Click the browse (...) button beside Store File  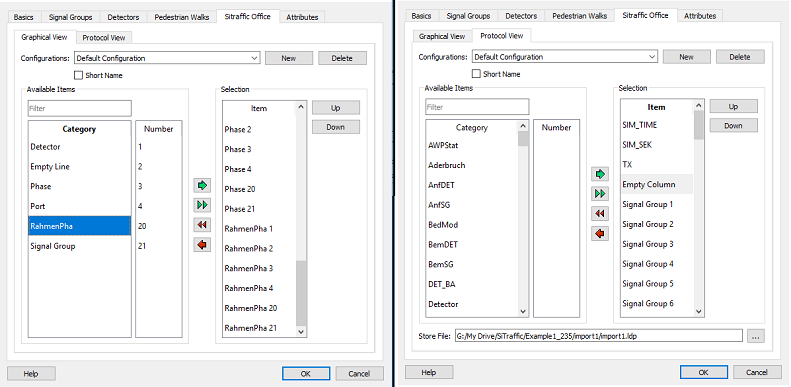755,336
